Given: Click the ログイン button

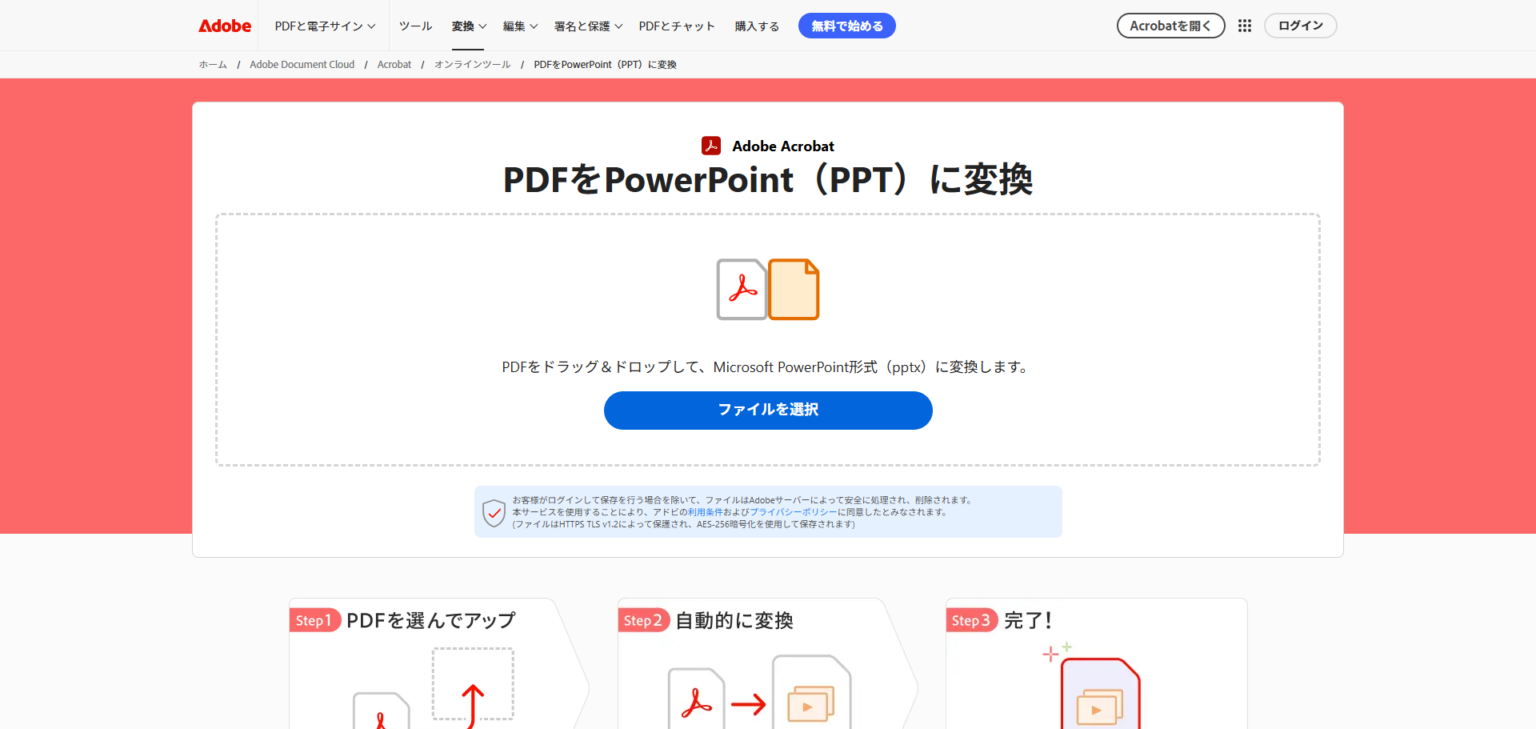Looking at the screenshot, I should (x=1300, y=25).
